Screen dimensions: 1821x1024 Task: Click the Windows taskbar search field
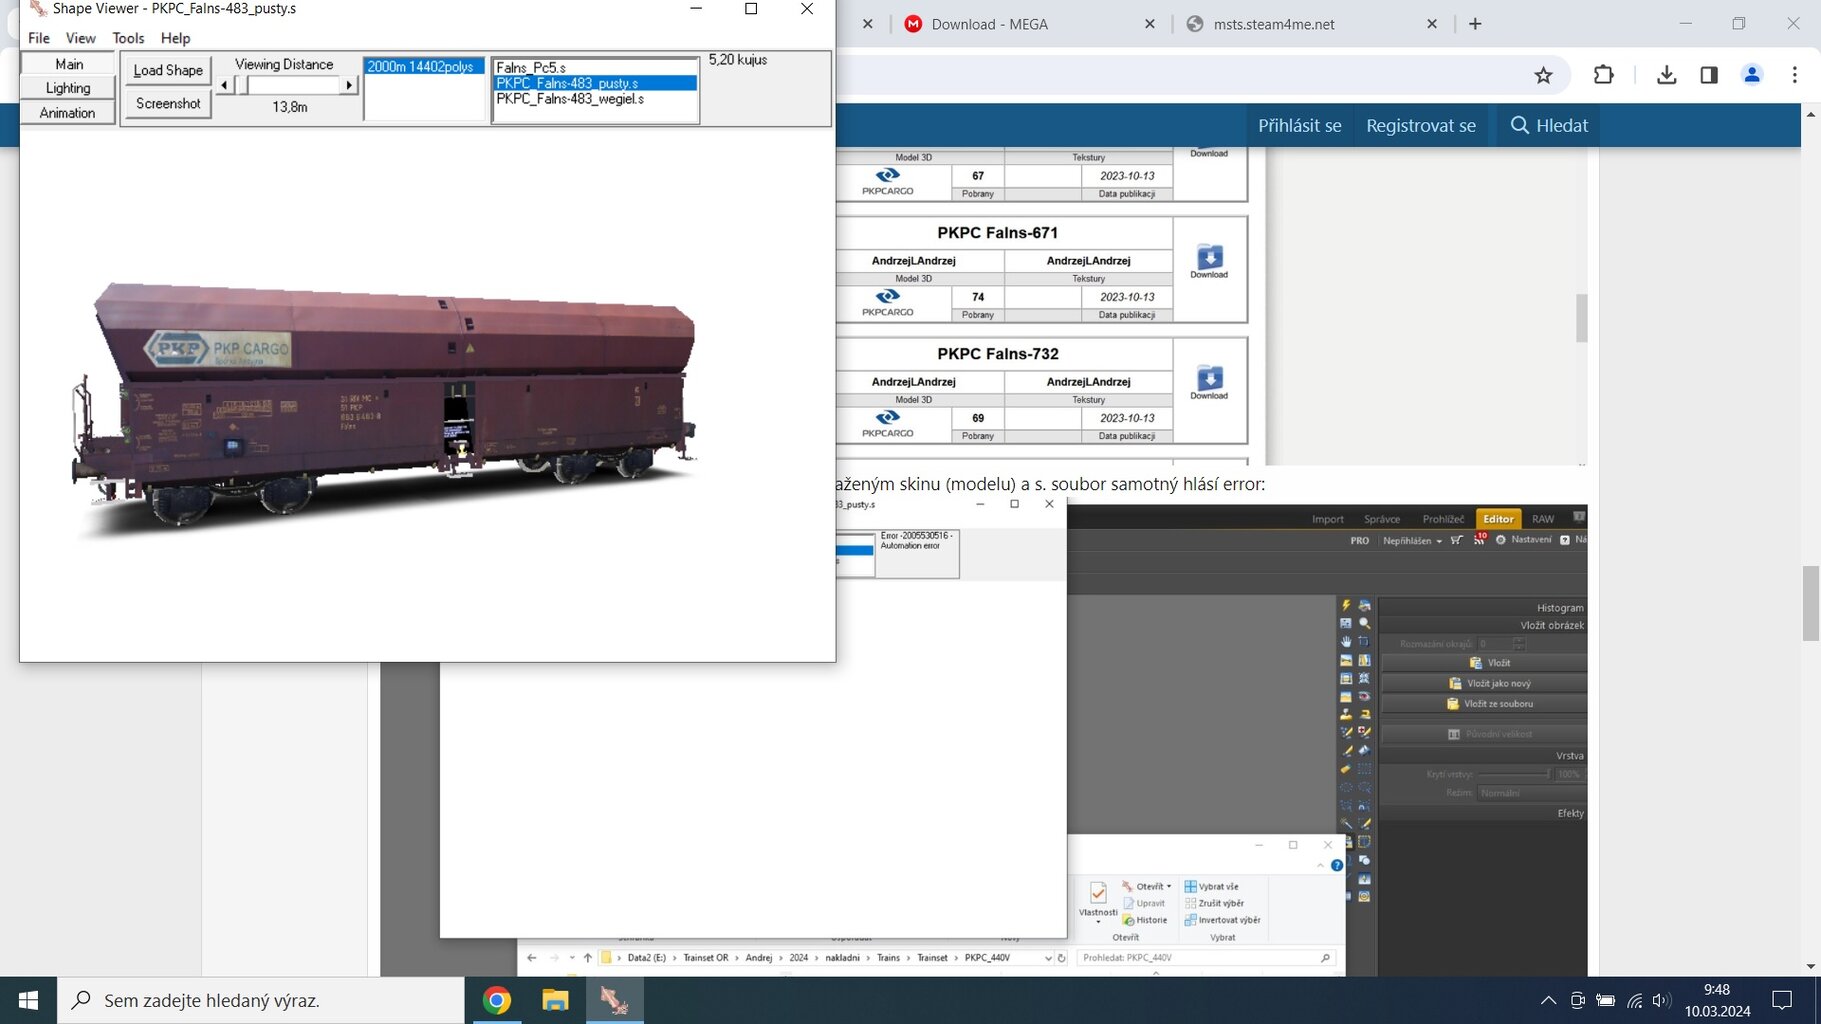(x=260, y=1000)
